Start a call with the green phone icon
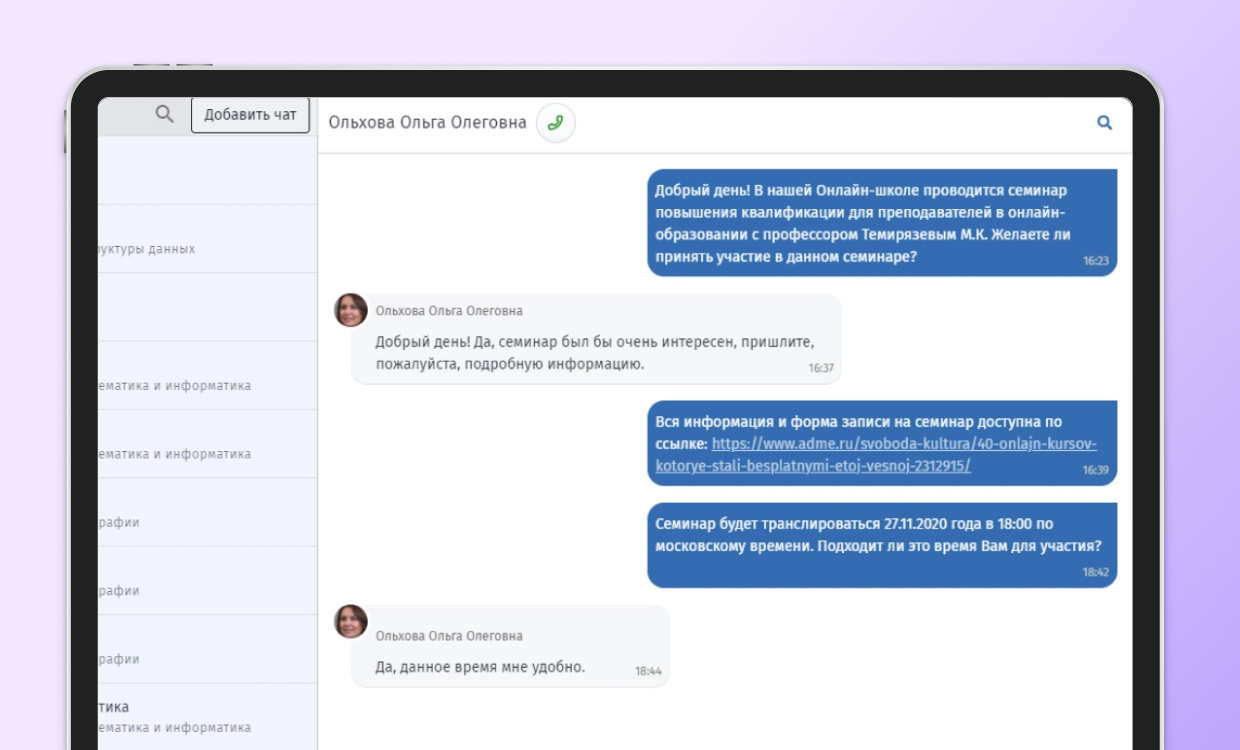Viewport: 1240px width, 750px height. coord(556,123)
